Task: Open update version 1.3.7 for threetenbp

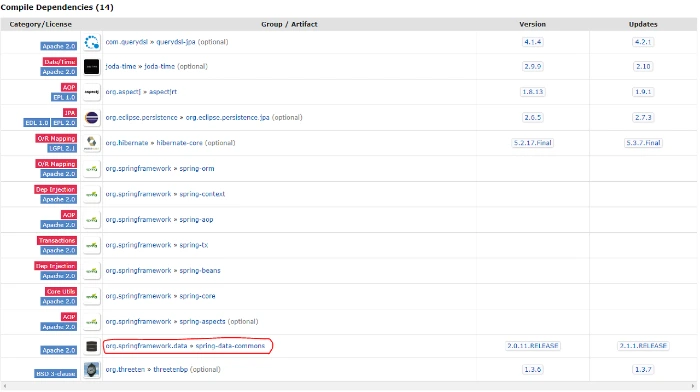Action: click(x=643, y=370)
